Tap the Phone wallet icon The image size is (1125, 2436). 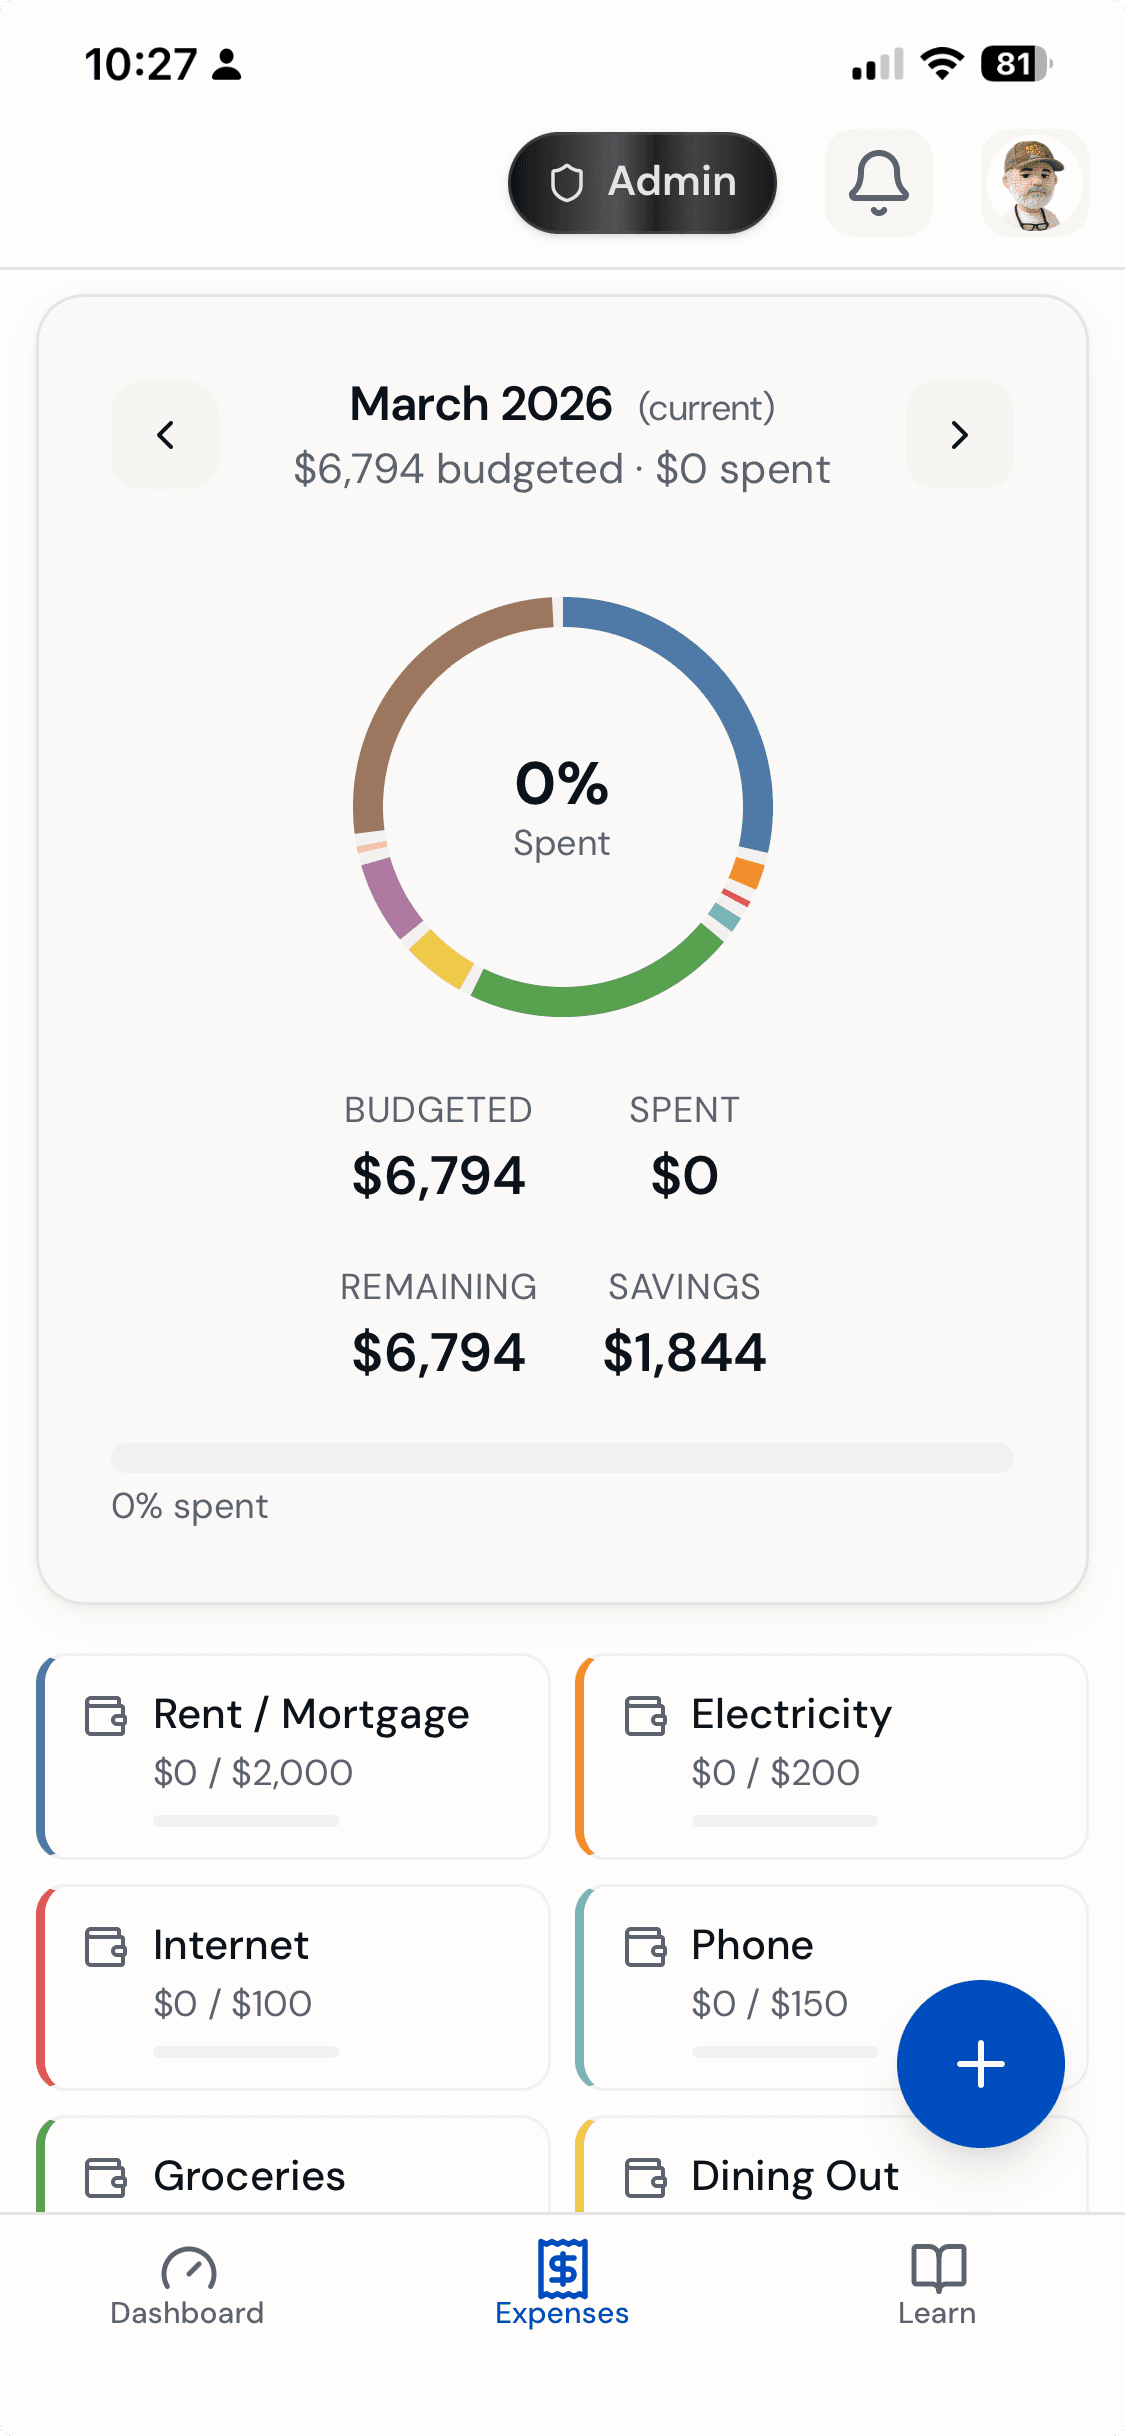[x=645, y=1947]
